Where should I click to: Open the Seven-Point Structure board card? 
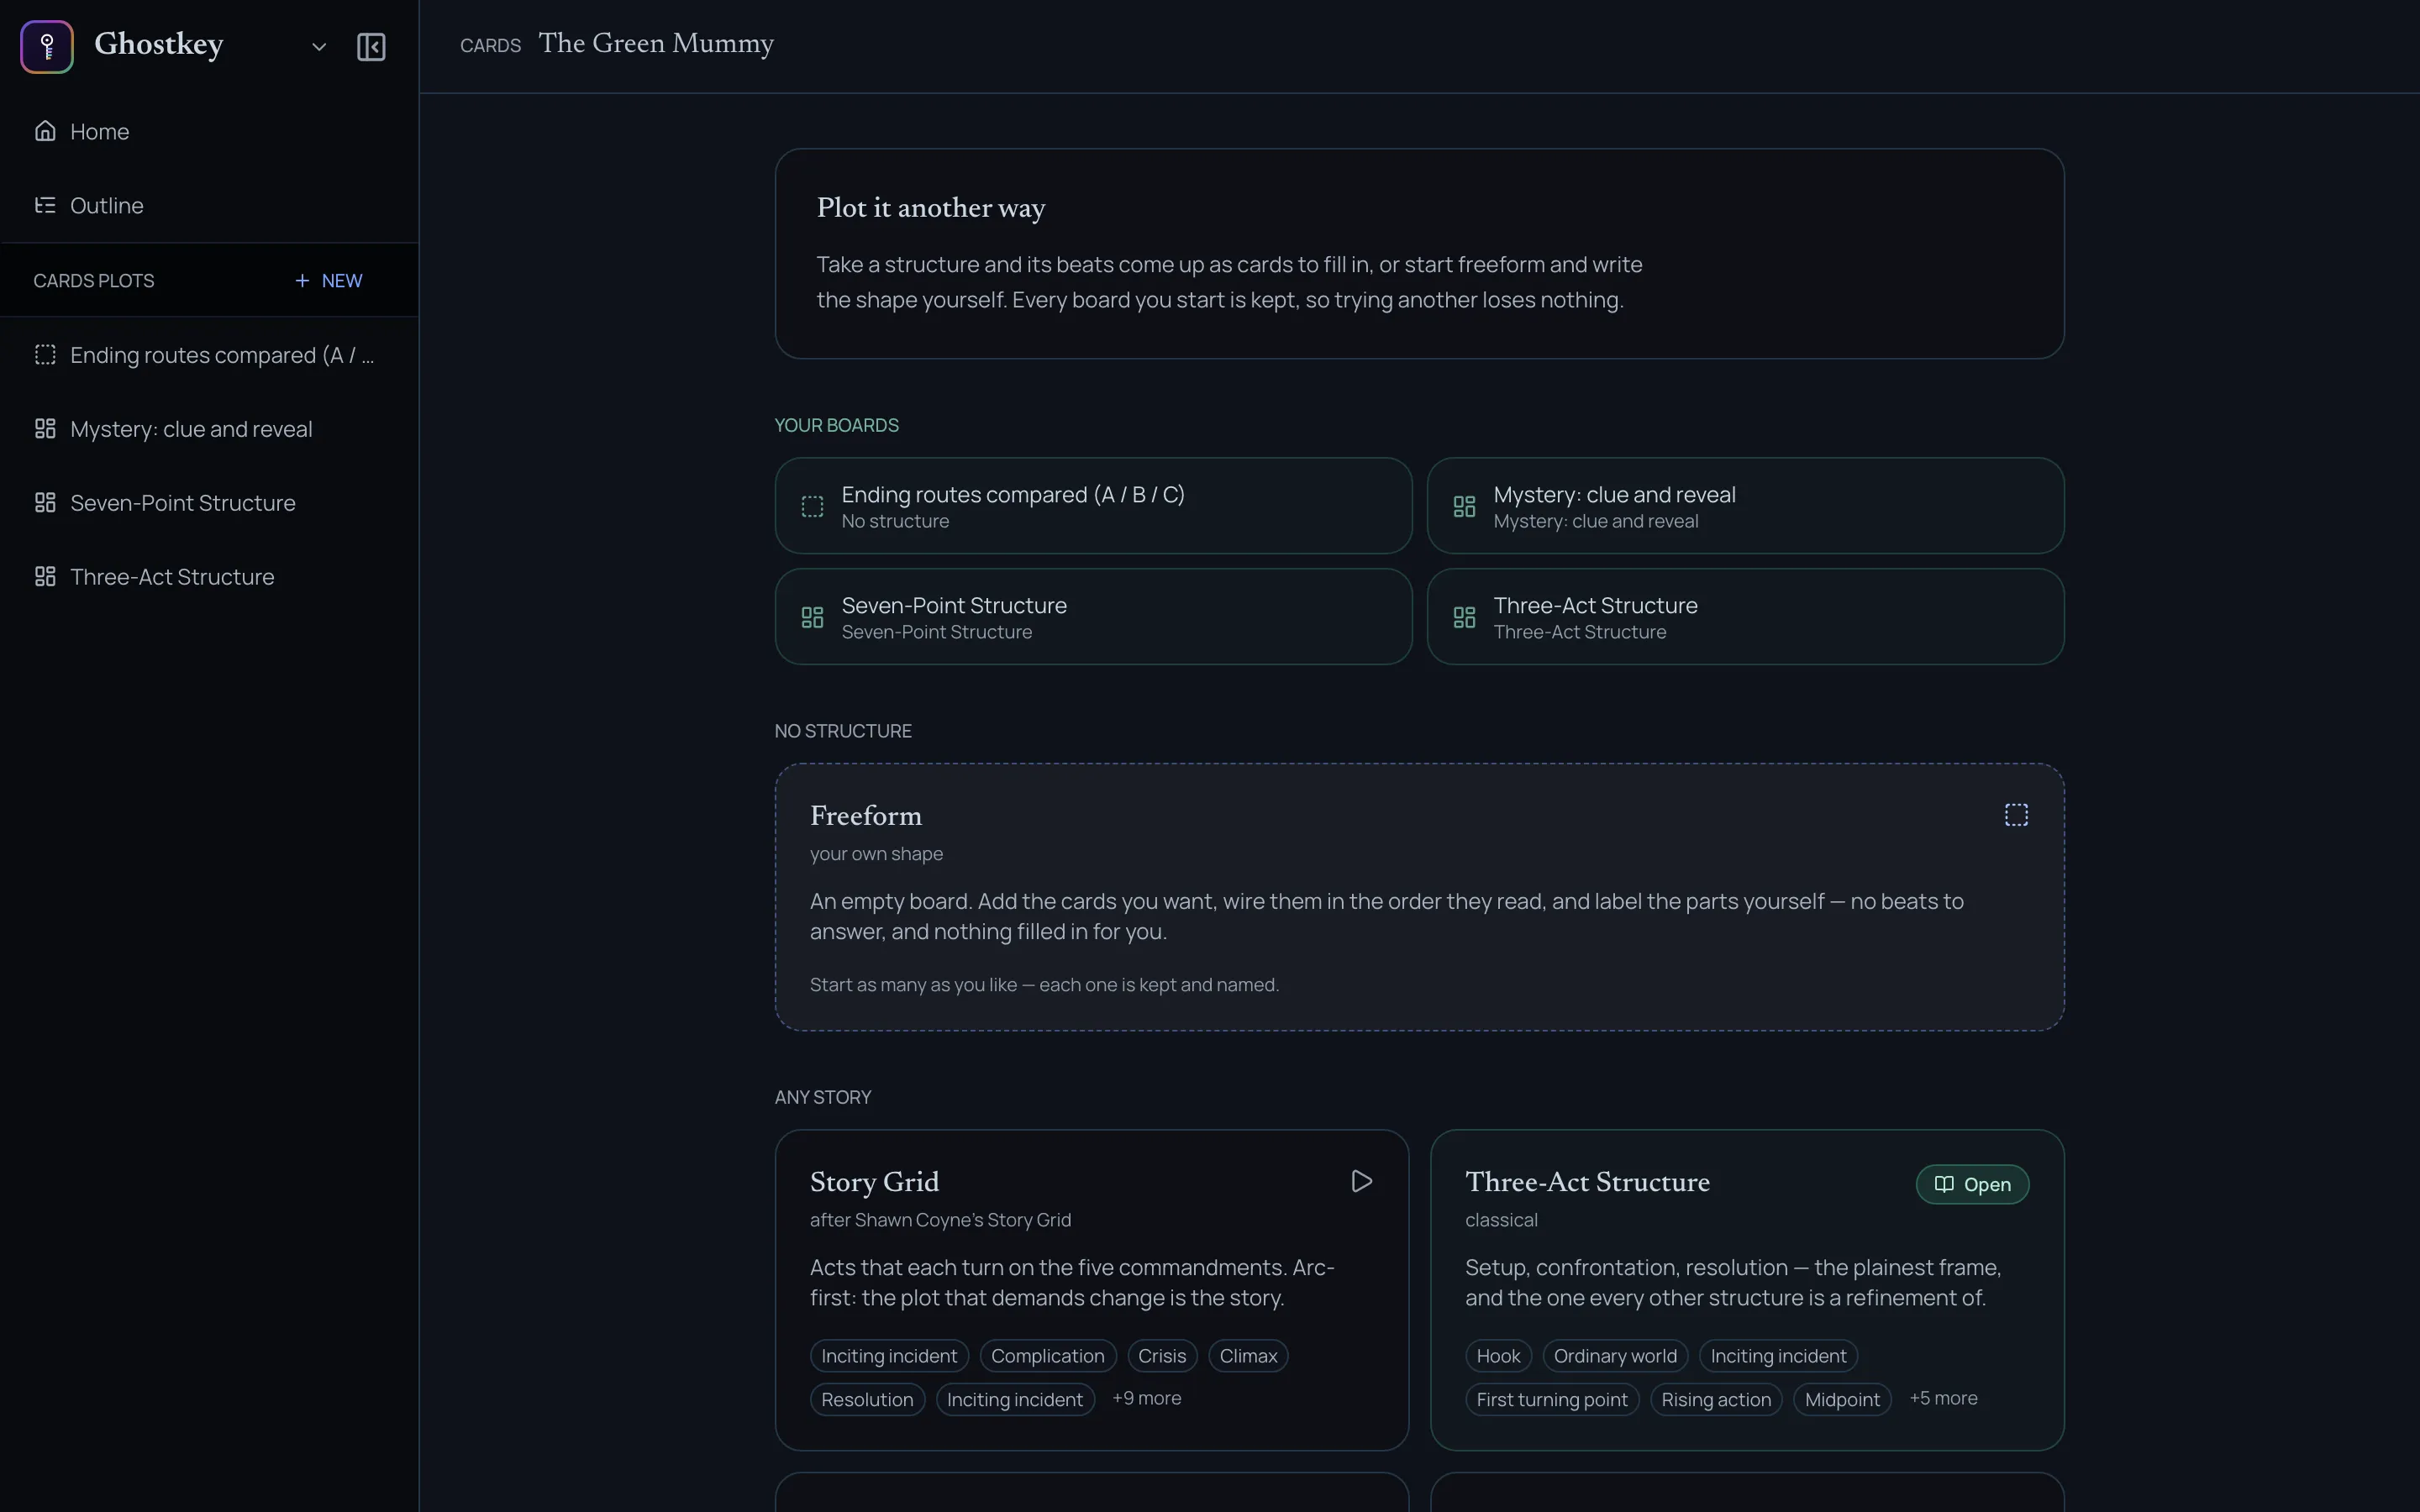pos(1093,617)
